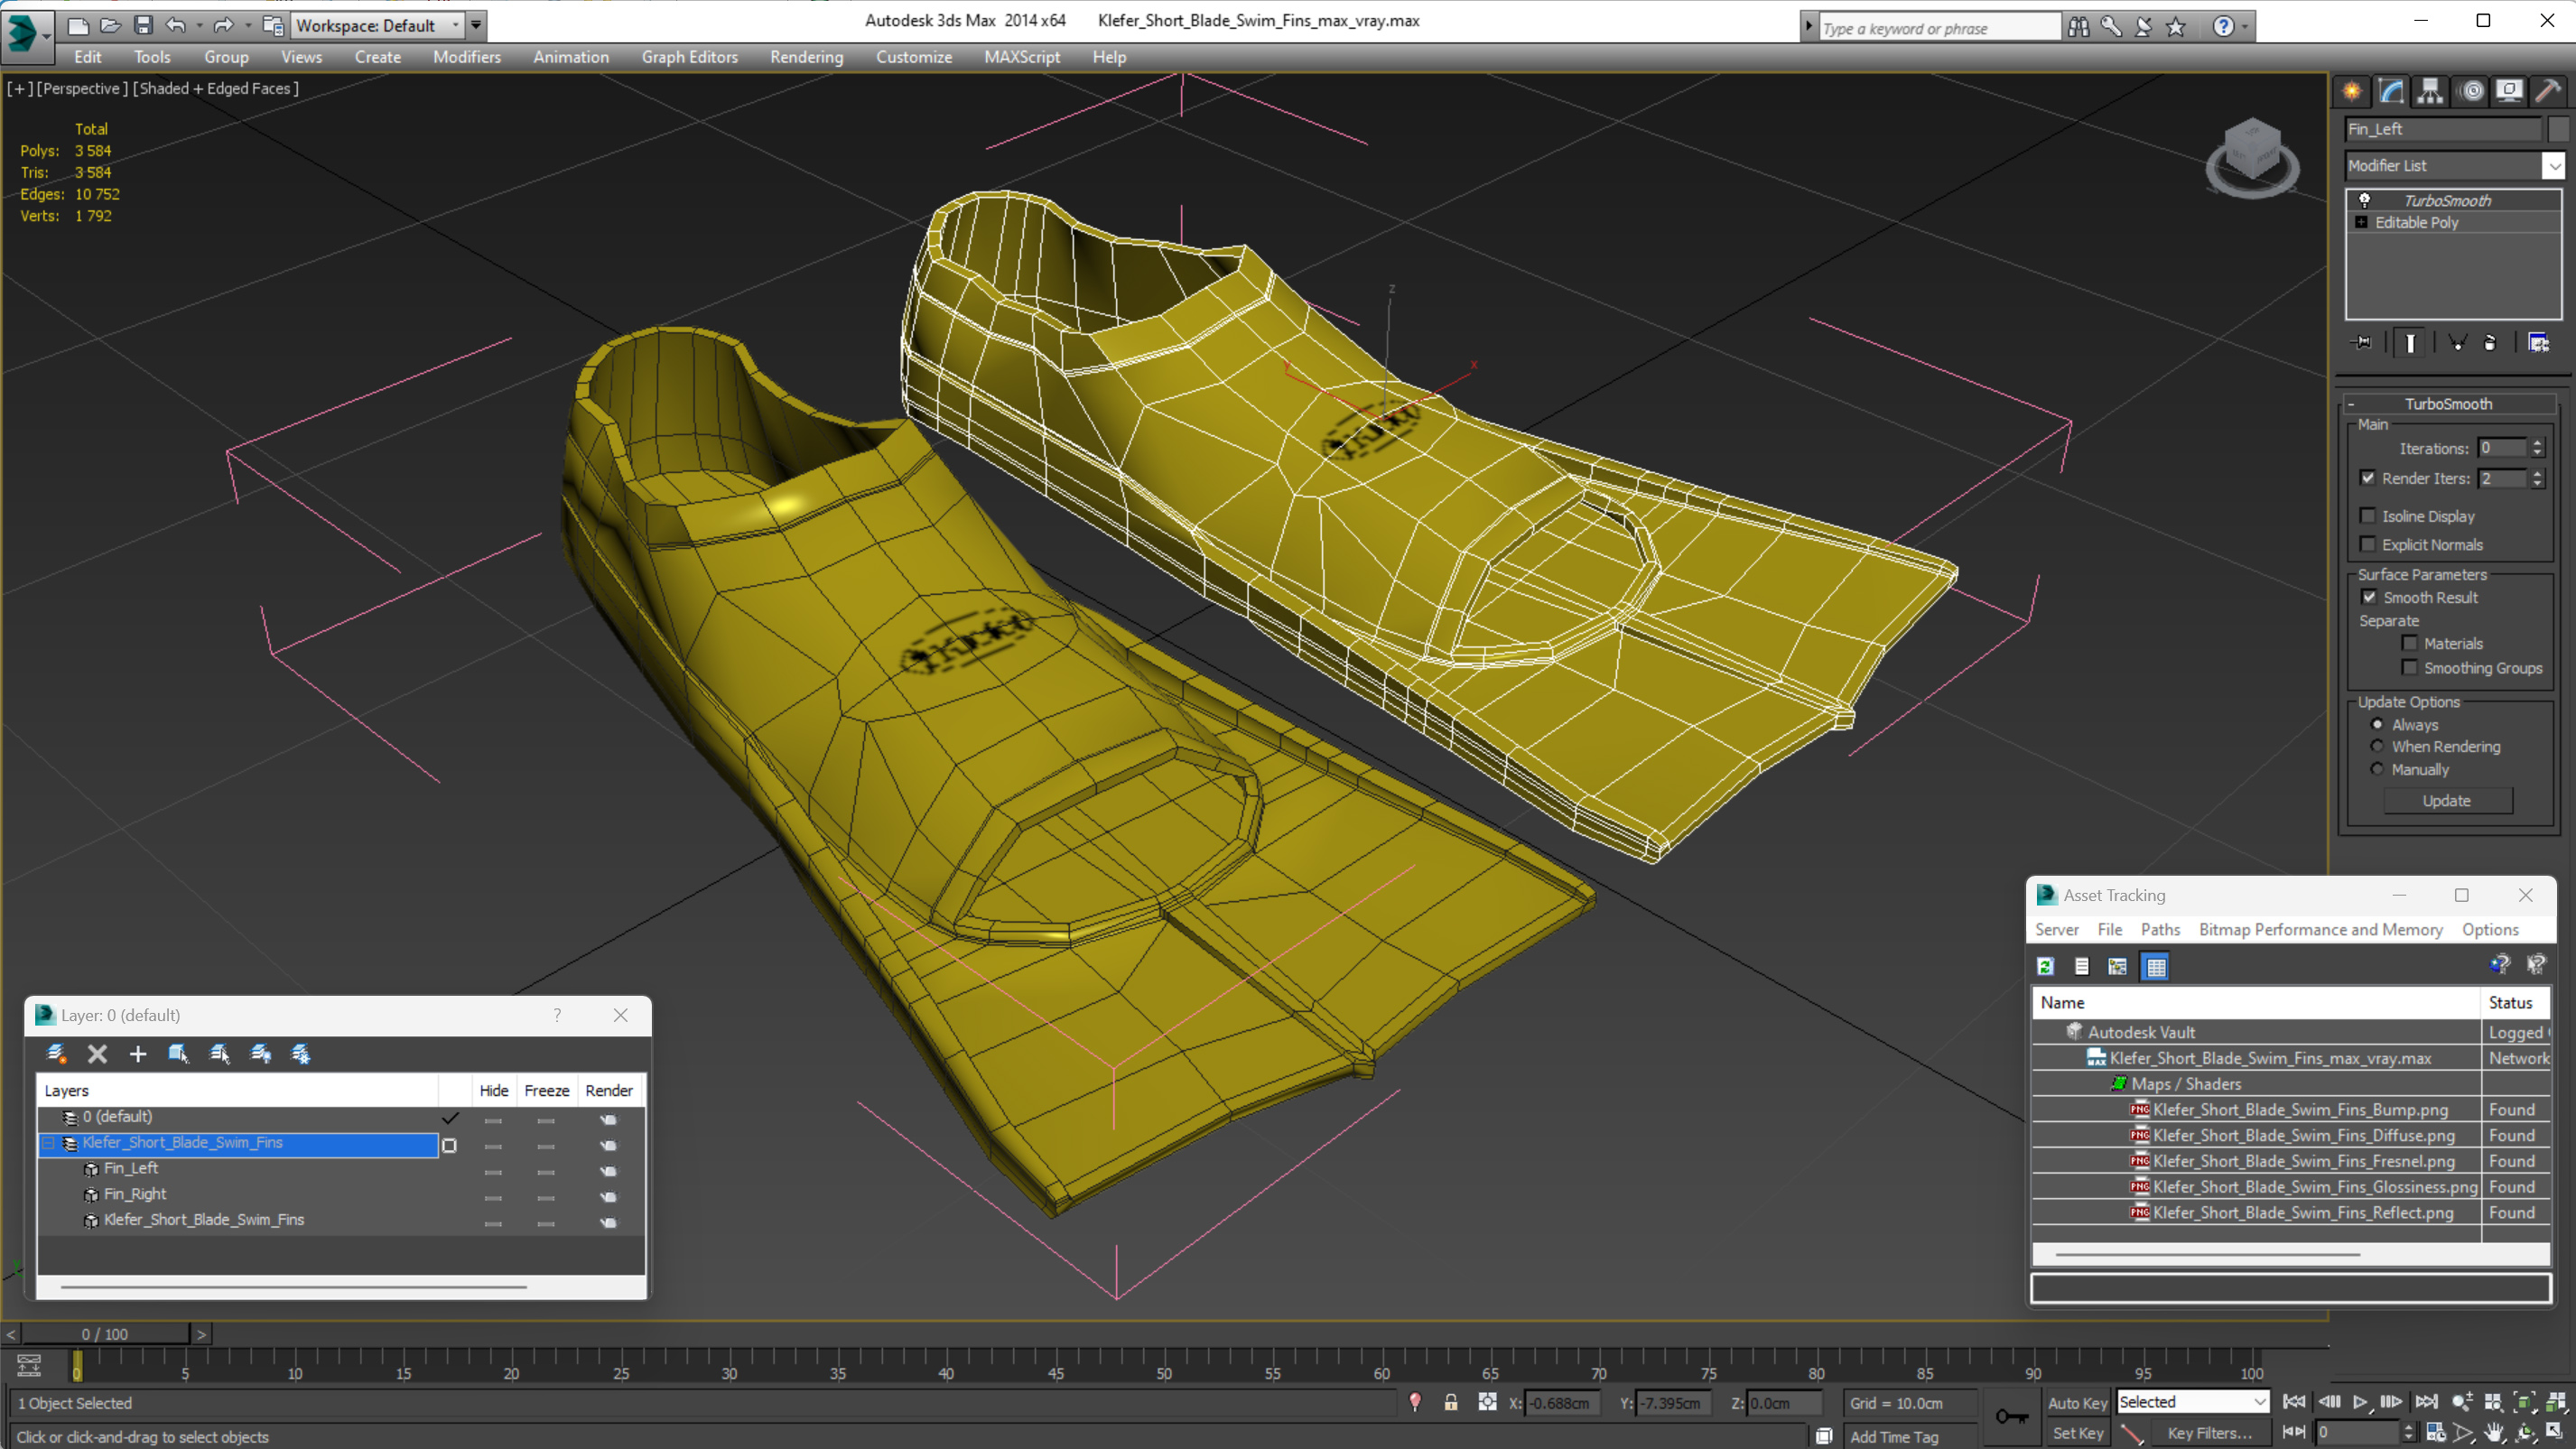2576x1449 pixels.
Task: Click the Create New Layer plus icon
Action: 138,1054
